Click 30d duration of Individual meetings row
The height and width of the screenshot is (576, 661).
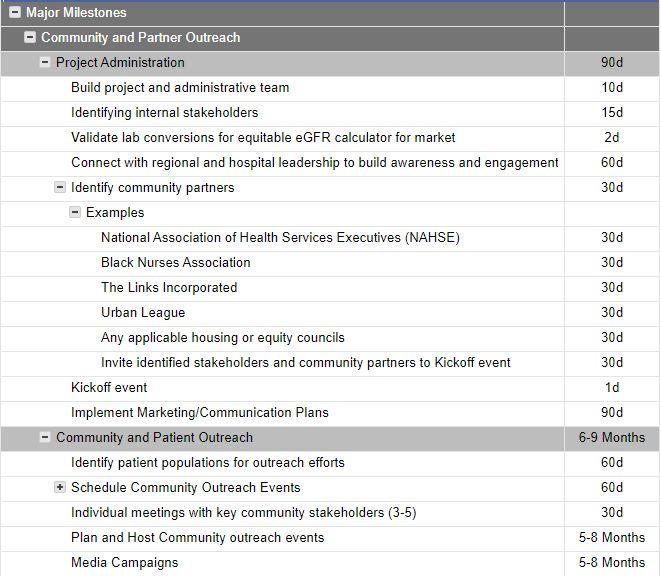point(612,512)
